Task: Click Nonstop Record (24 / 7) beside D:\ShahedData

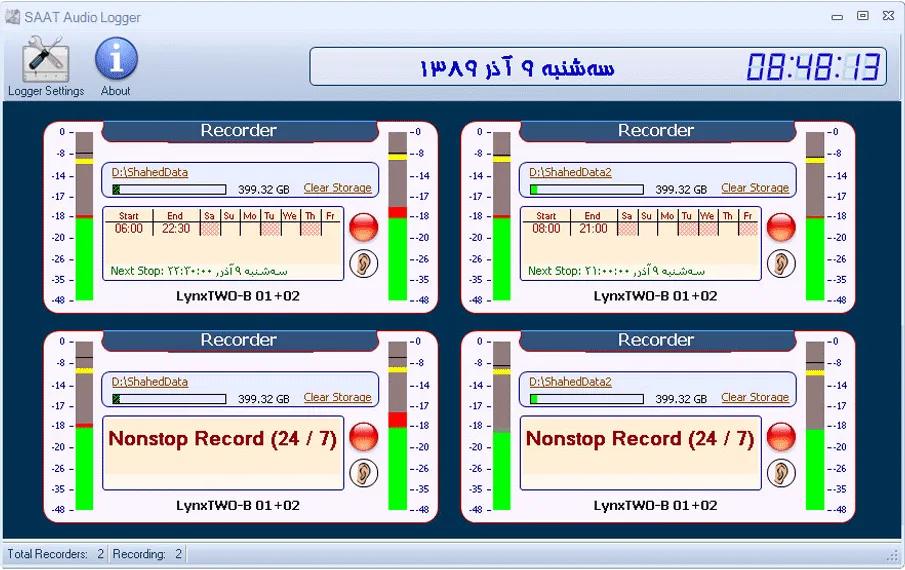Action: (x=223, y=439)
